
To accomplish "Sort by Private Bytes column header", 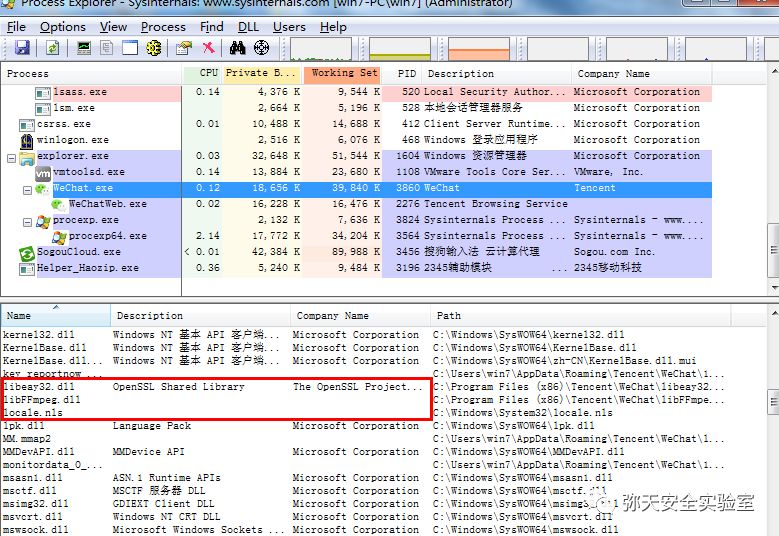I will click(262, 74).
